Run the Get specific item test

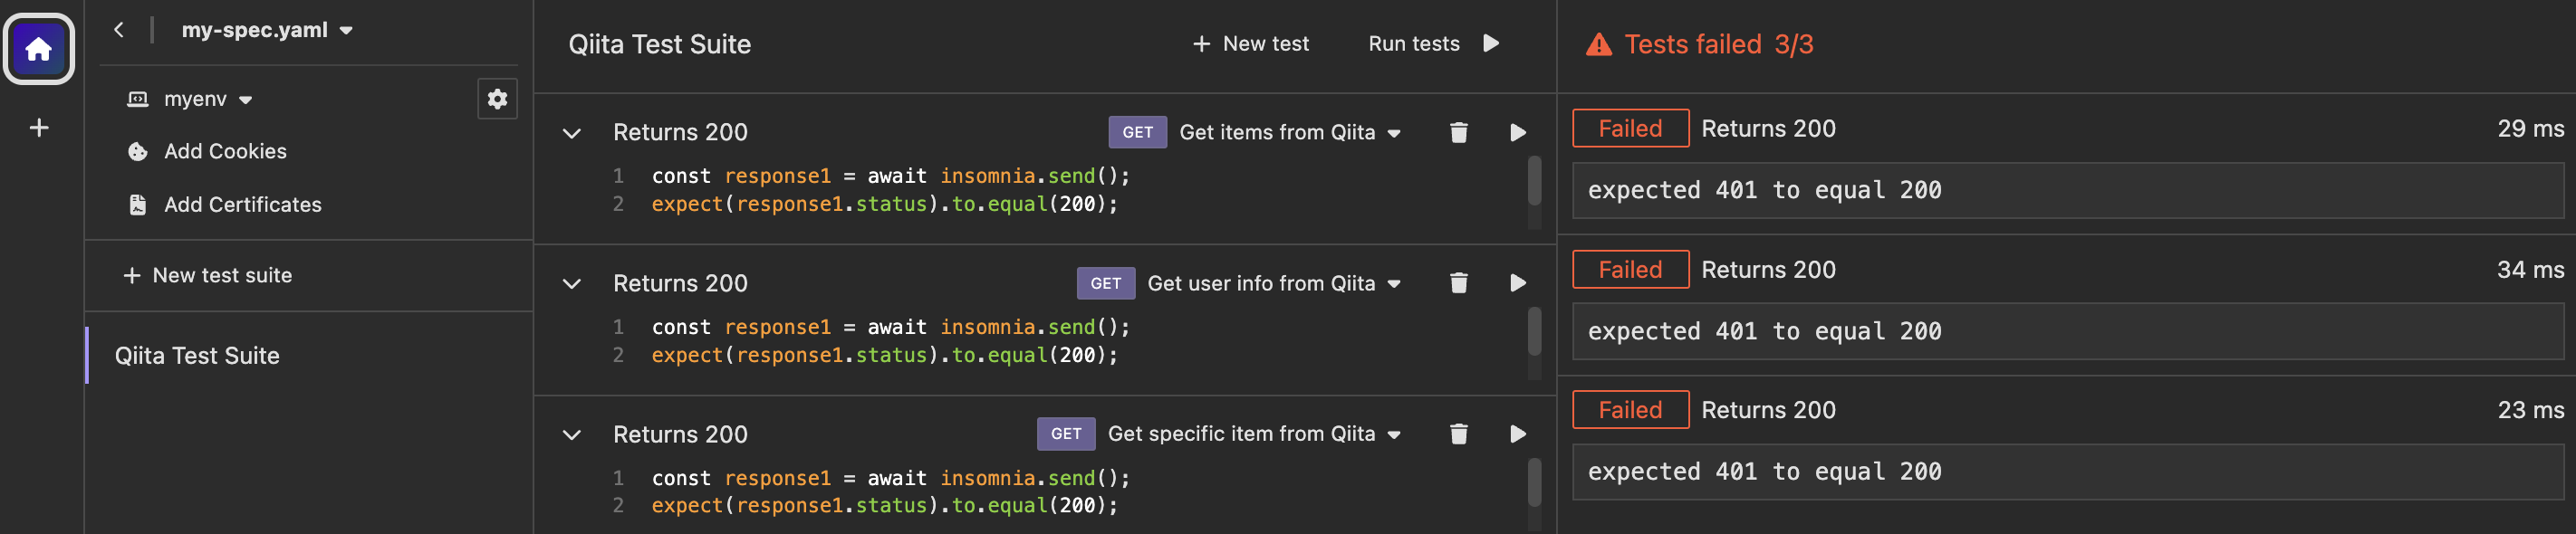[x=1517, y=434]
